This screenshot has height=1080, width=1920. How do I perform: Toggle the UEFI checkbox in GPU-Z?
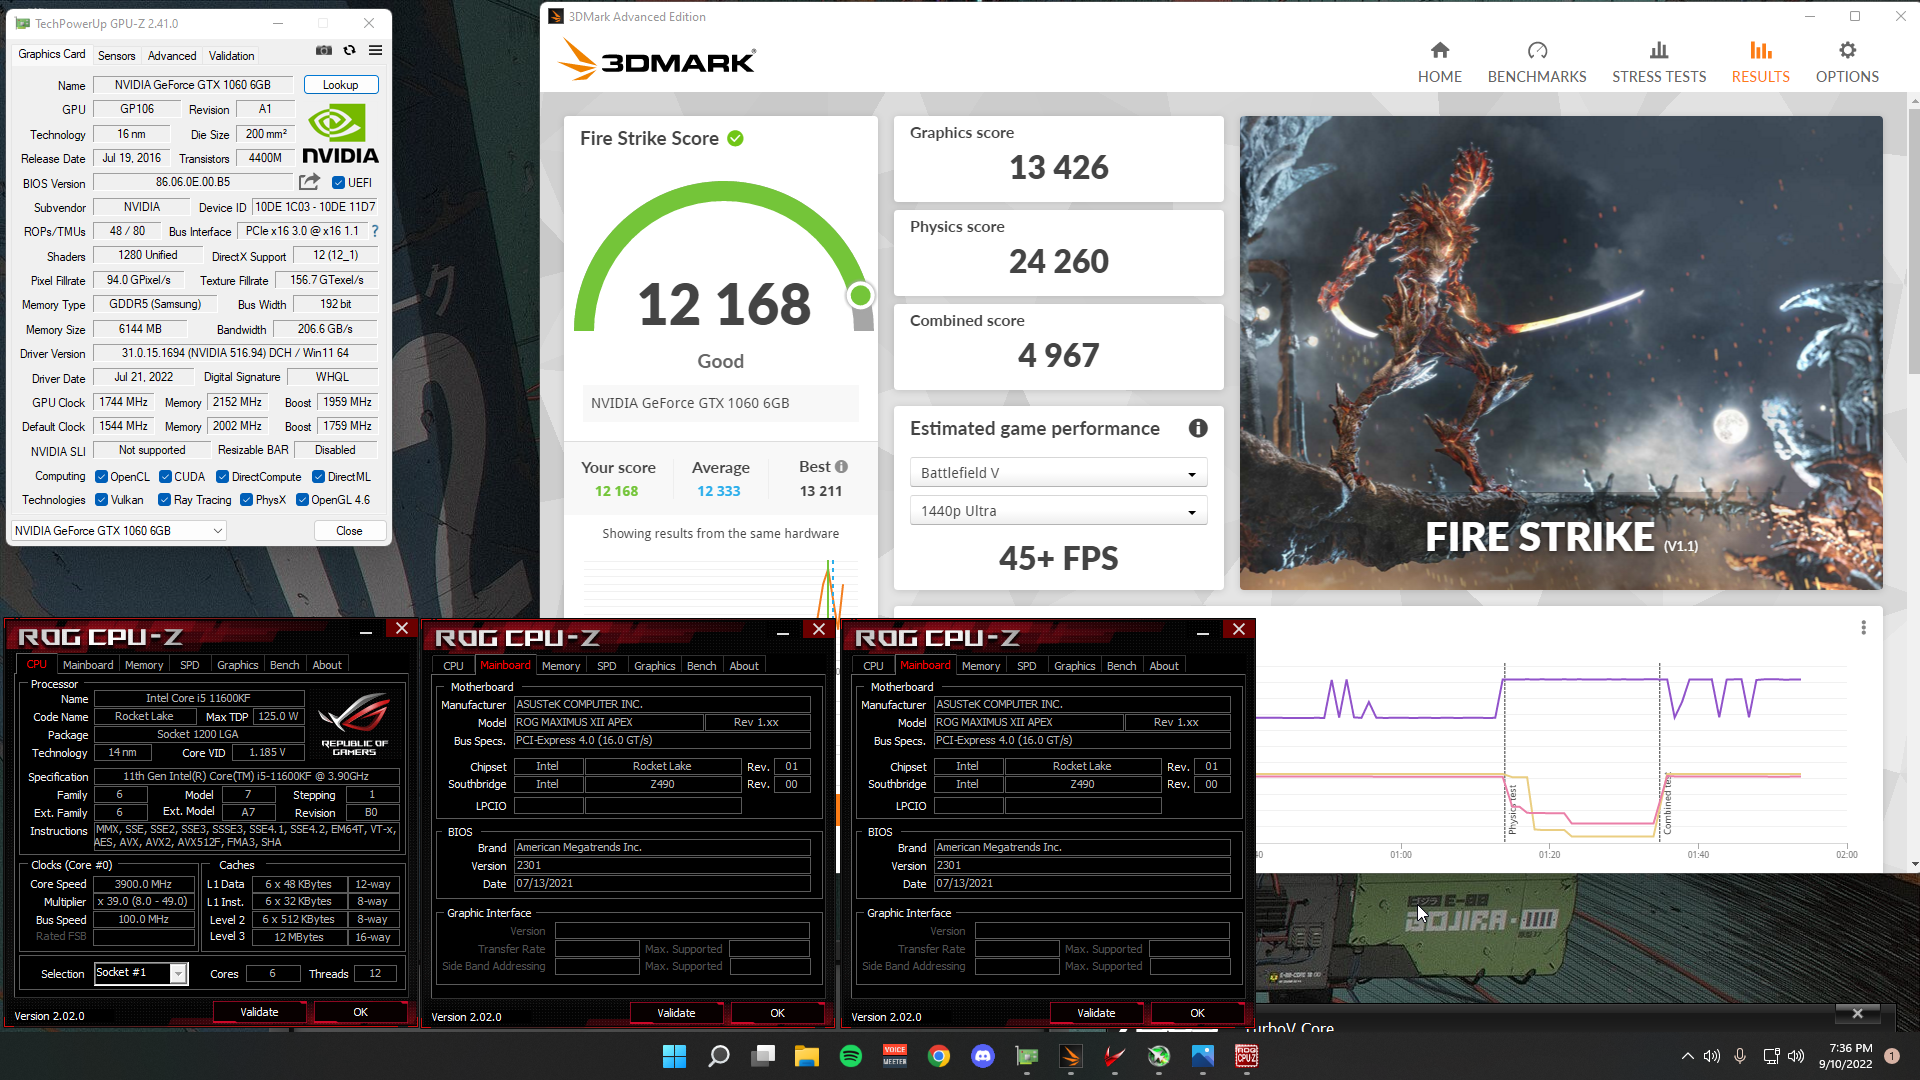[x=338, y=183]
